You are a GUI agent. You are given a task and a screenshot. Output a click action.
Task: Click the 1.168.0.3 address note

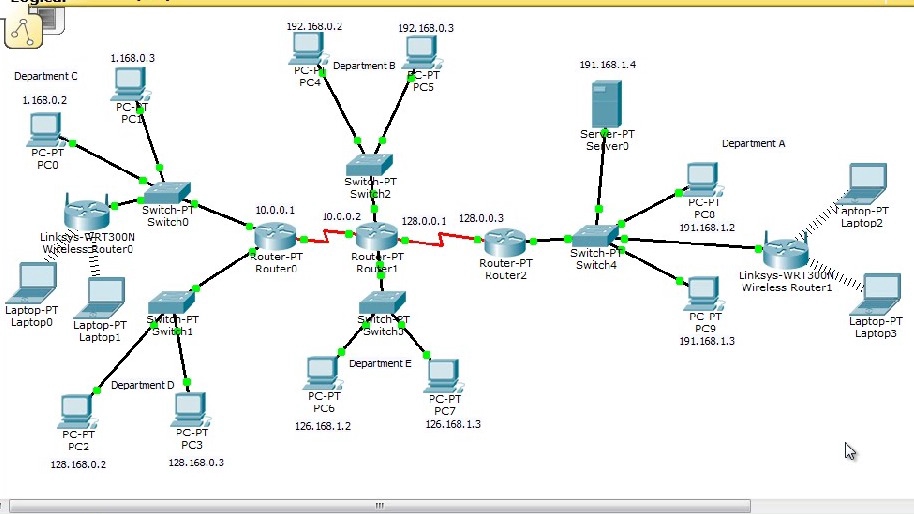coord(133,58)
